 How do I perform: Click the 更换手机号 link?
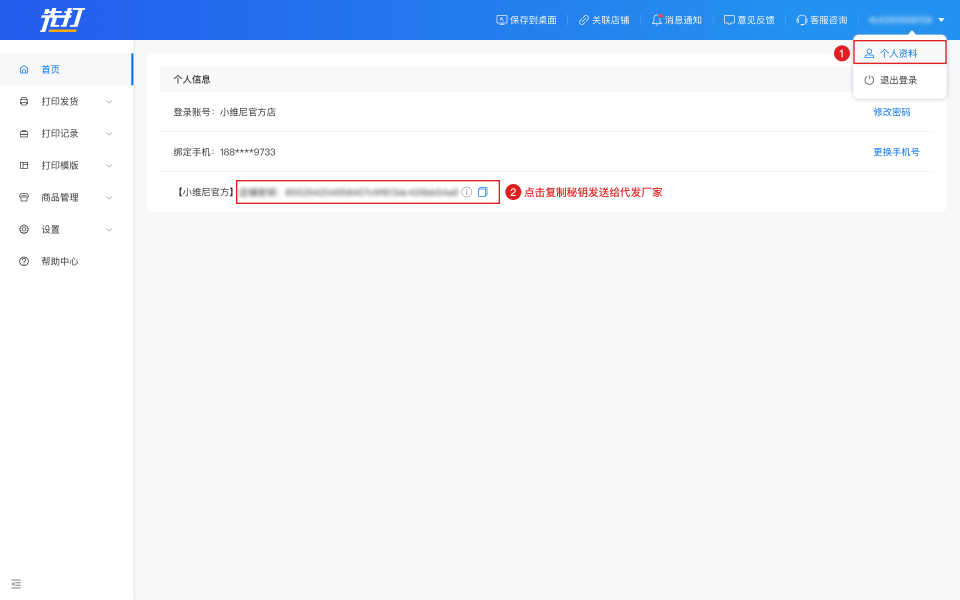896,152
